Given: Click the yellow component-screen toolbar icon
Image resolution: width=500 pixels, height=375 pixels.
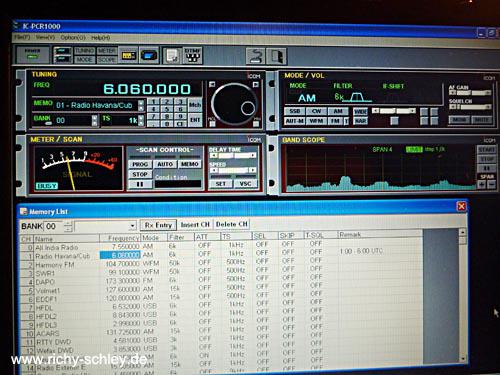Looking at the screenshot, I should (128, 55).
